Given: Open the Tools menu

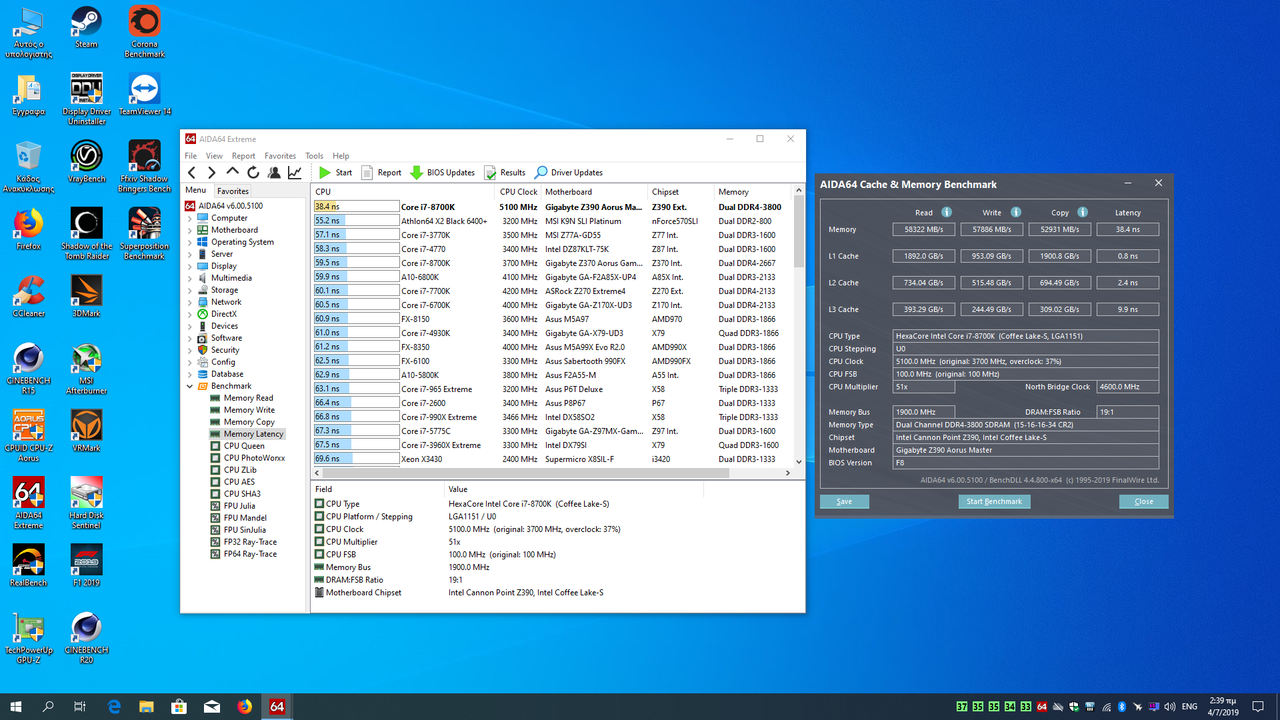Looking at the screenshot, I should 314,156.
